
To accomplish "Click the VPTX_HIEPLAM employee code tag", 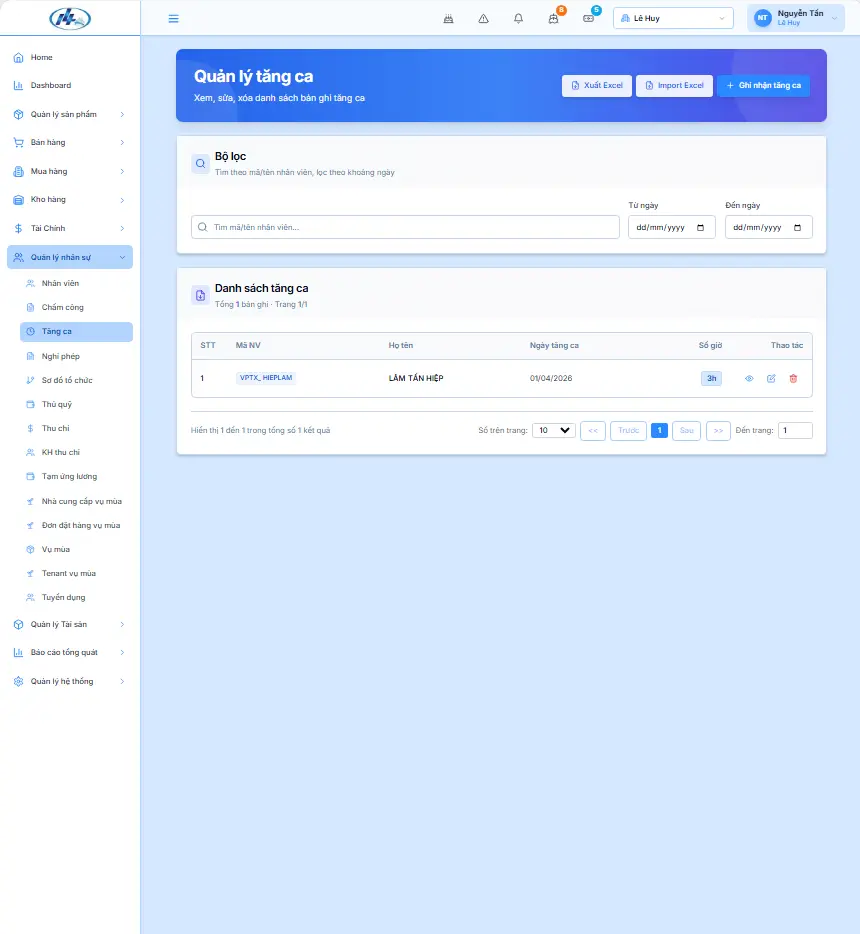I will [266, 378].
